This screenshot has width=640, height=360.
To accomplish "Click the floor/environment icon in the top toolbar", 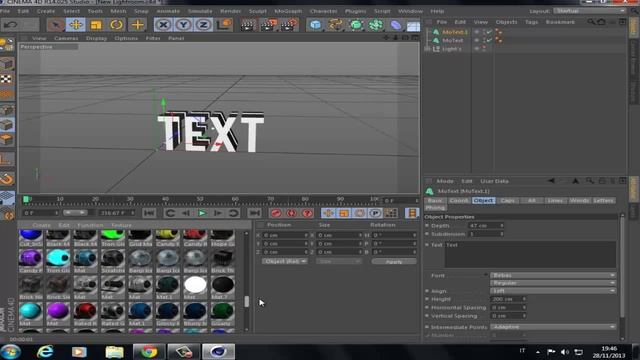I will [413, 26].
